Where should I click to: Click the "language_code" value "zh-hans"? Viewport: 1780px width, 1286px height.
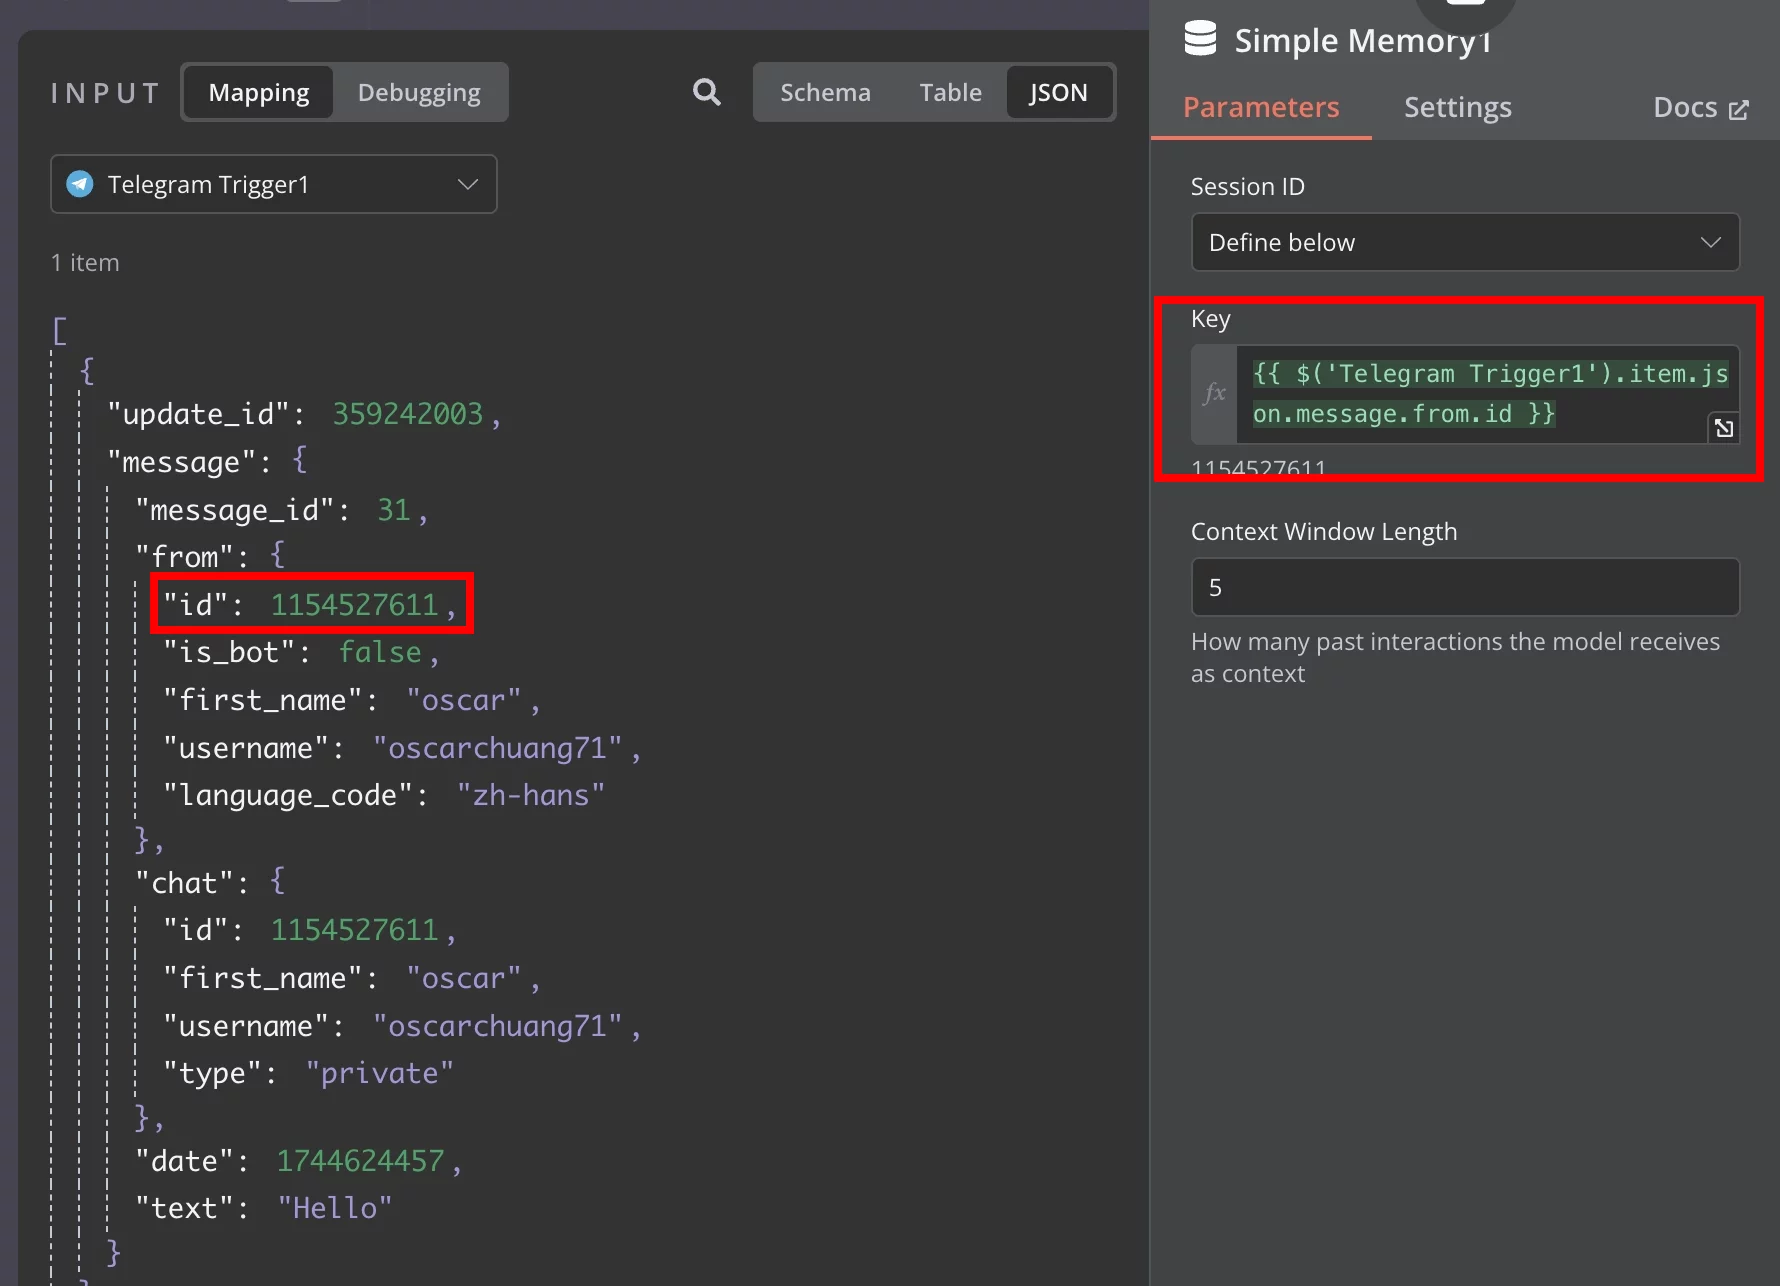531,795
